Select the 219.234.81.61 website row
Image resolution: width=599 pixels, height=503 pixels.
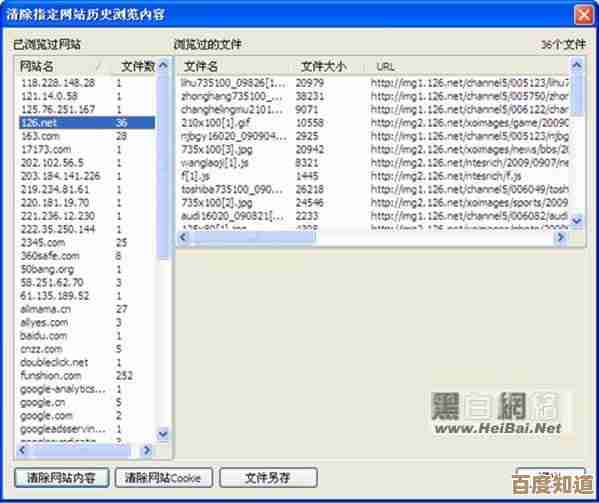[87, 189]
